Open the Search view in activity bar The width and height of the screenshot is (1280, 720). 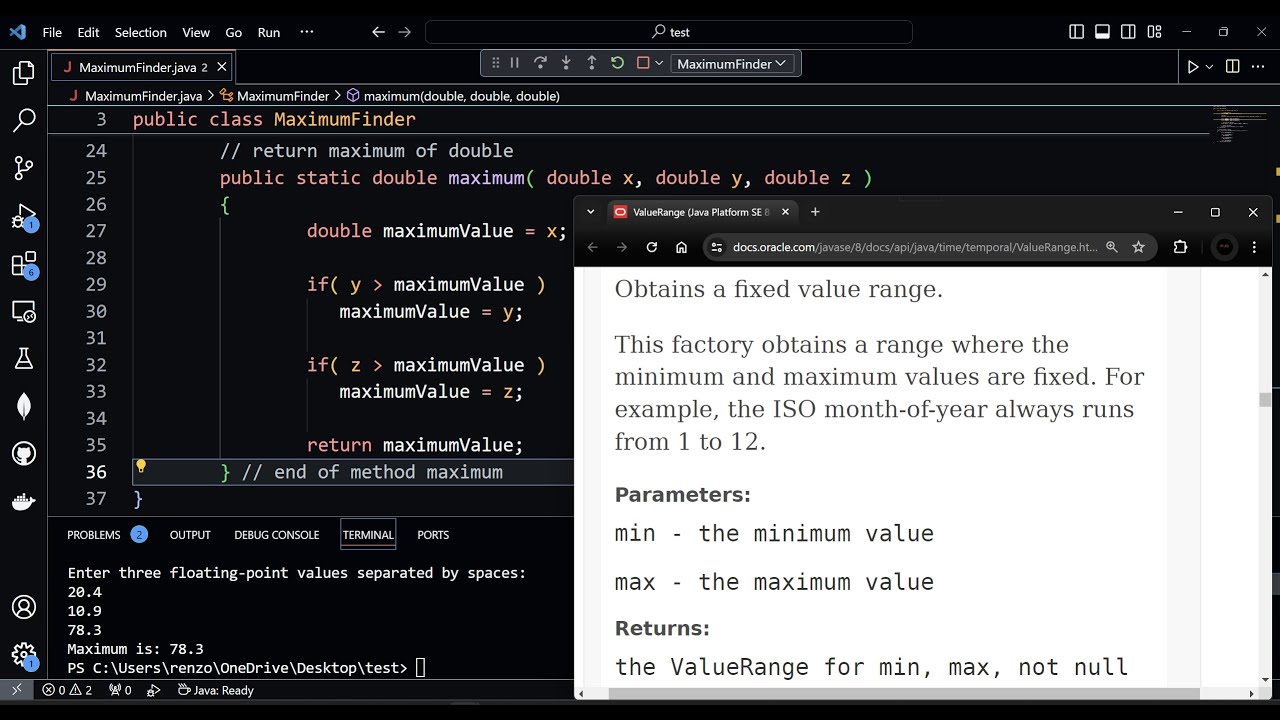[24, 121]
